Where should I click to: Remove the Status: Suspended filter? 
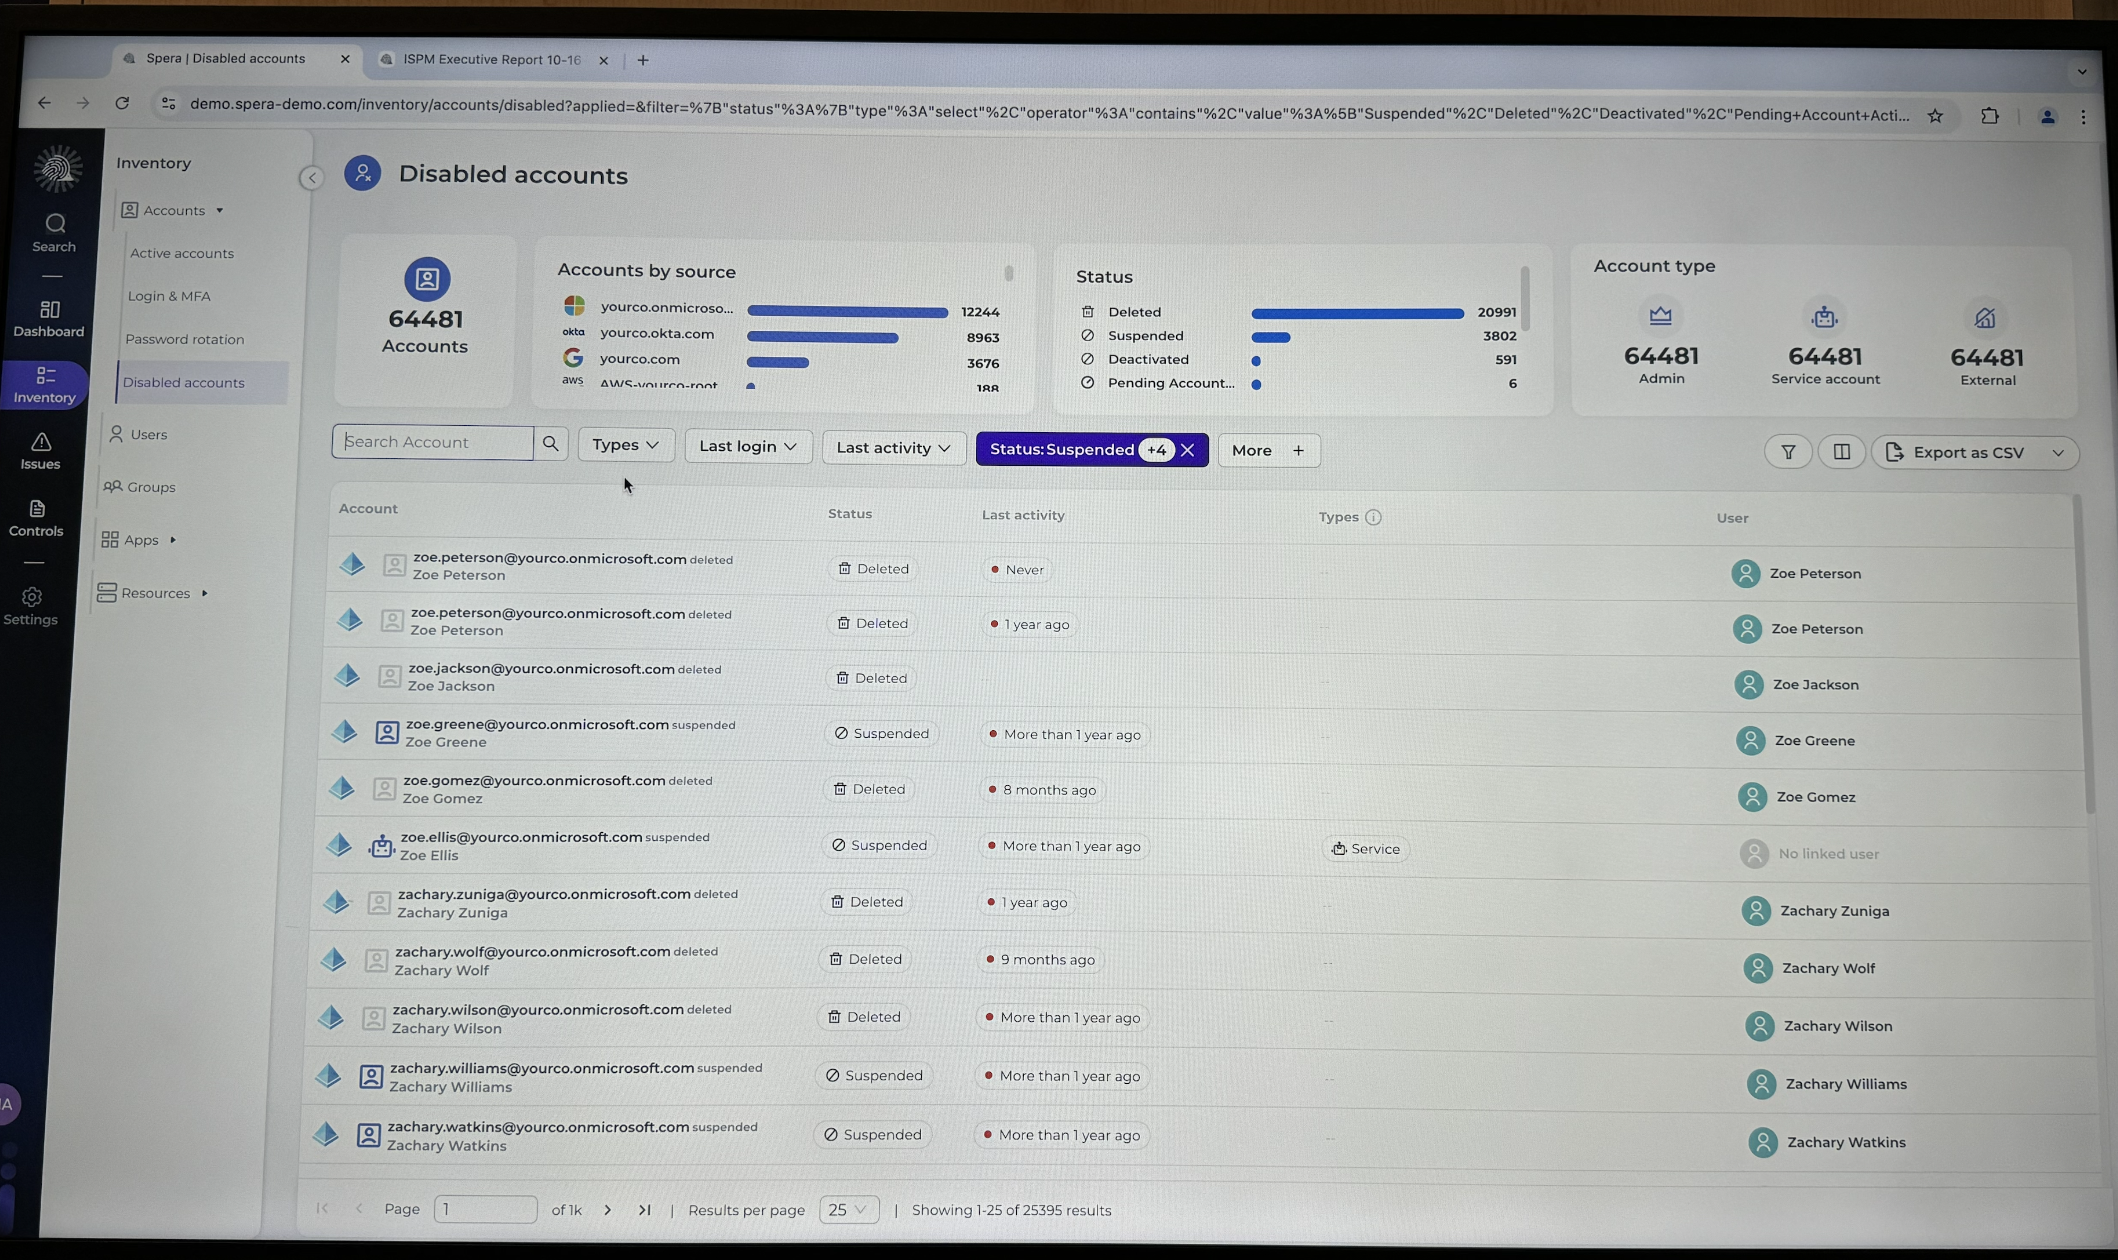1187,450
